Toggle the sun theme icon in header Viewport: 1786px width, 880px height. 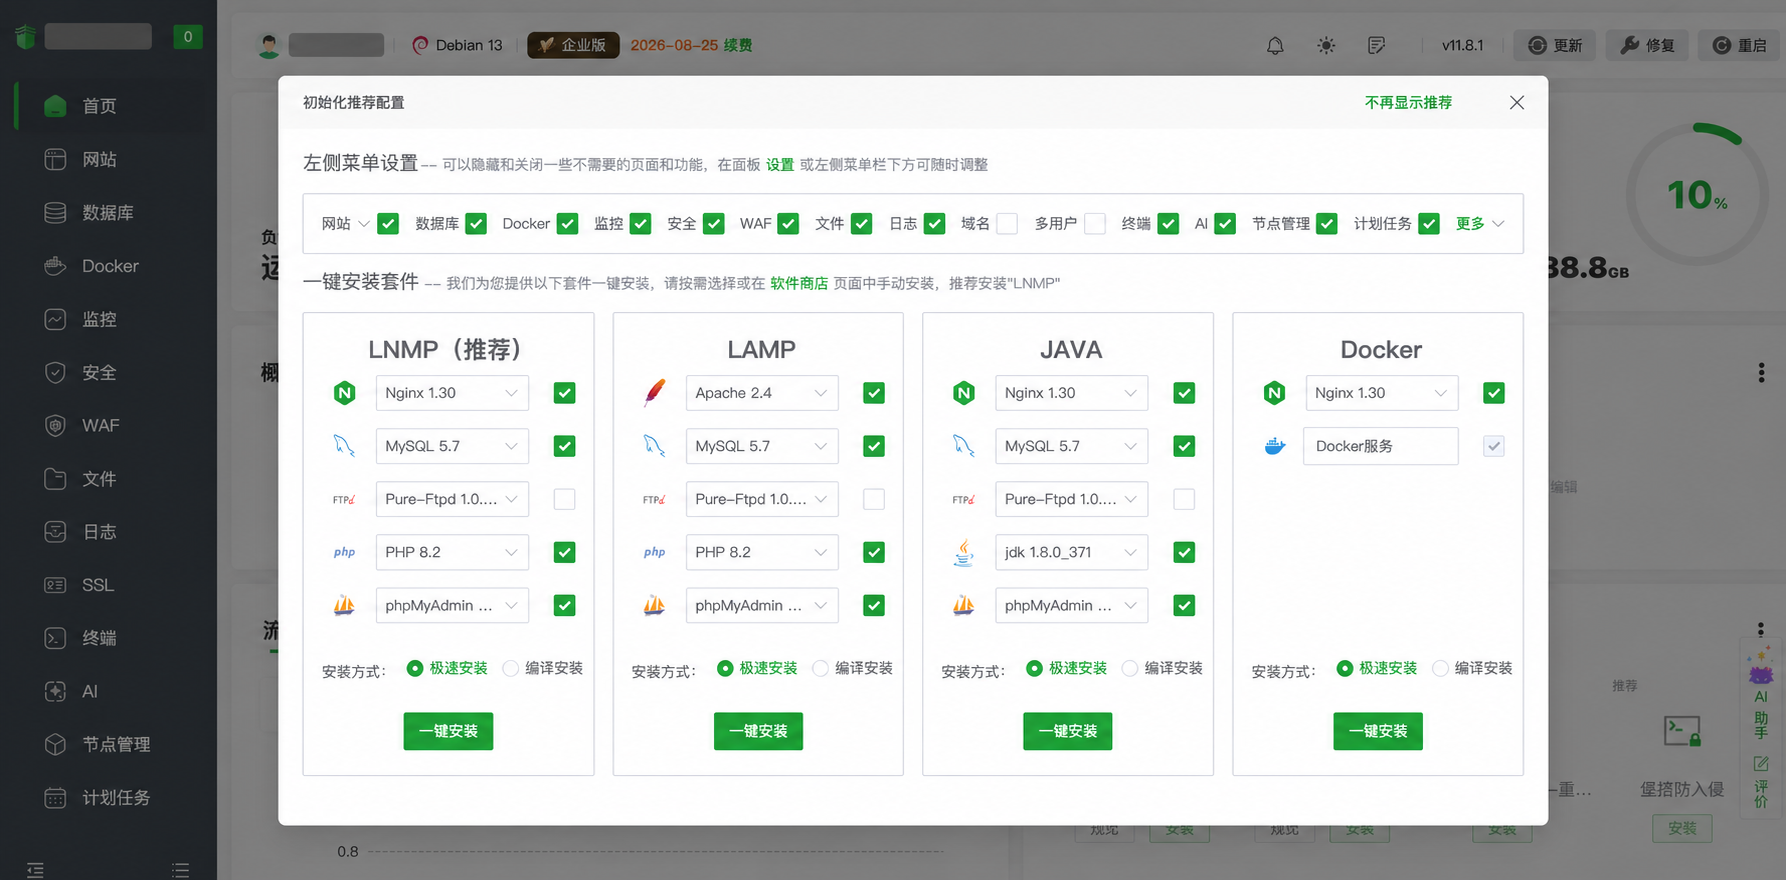pos(1326,45)
